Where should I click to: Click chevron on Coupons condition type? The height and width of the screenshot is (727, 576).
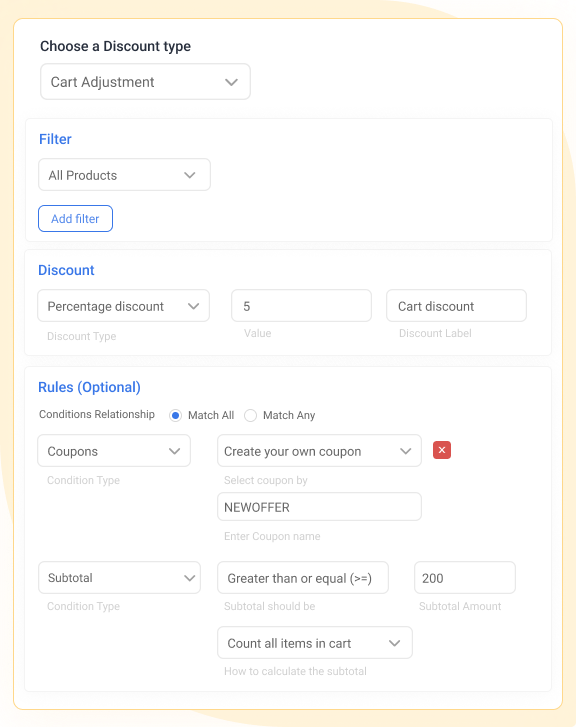pyautogui.click(x=174, y=451)
